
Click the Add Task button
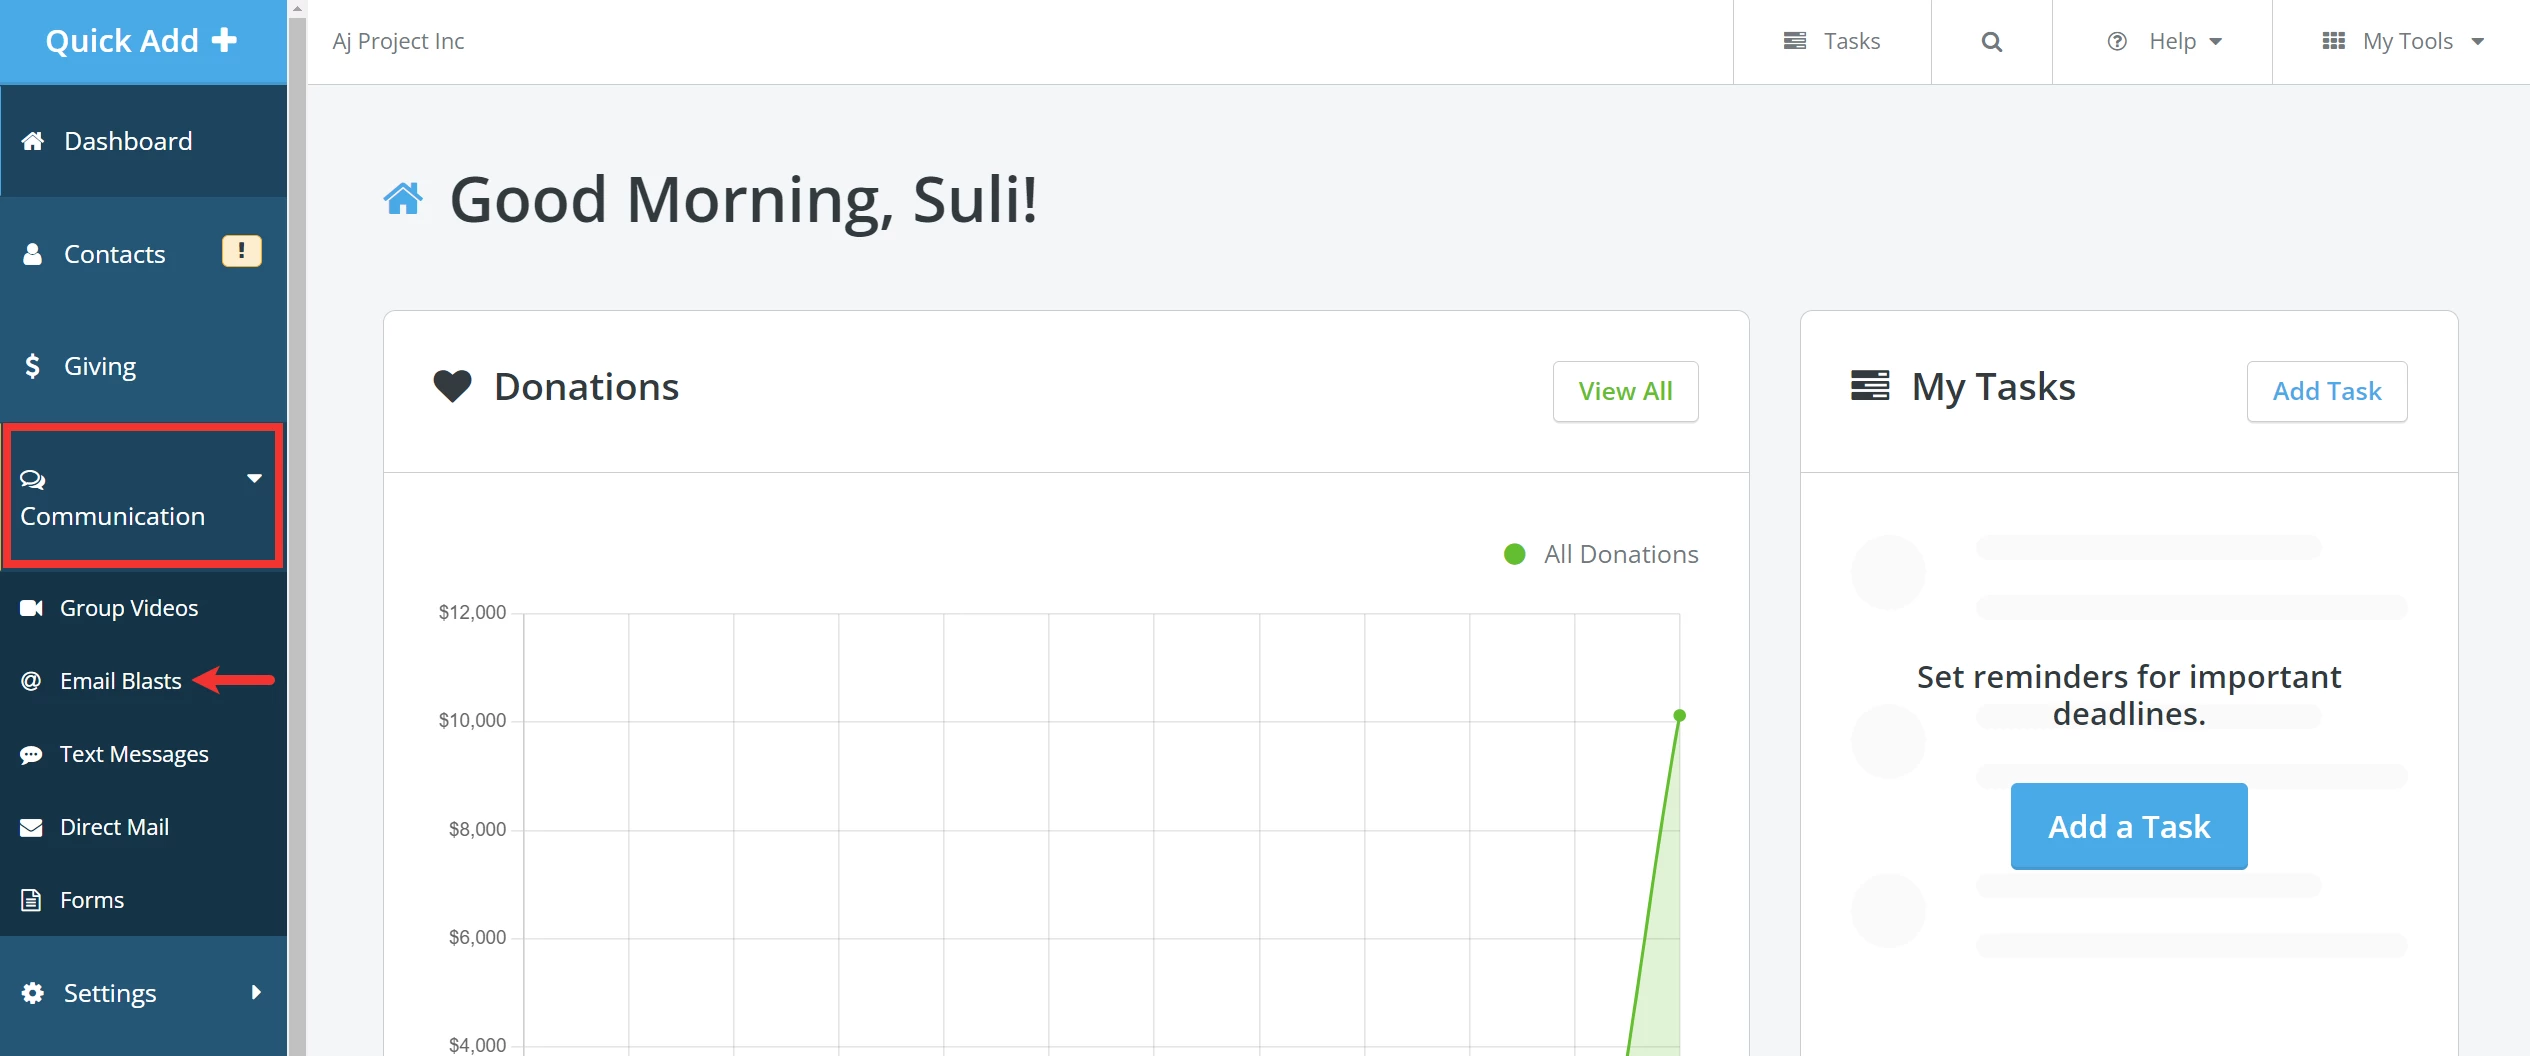pyautogui.click(x=2327, y=391)
